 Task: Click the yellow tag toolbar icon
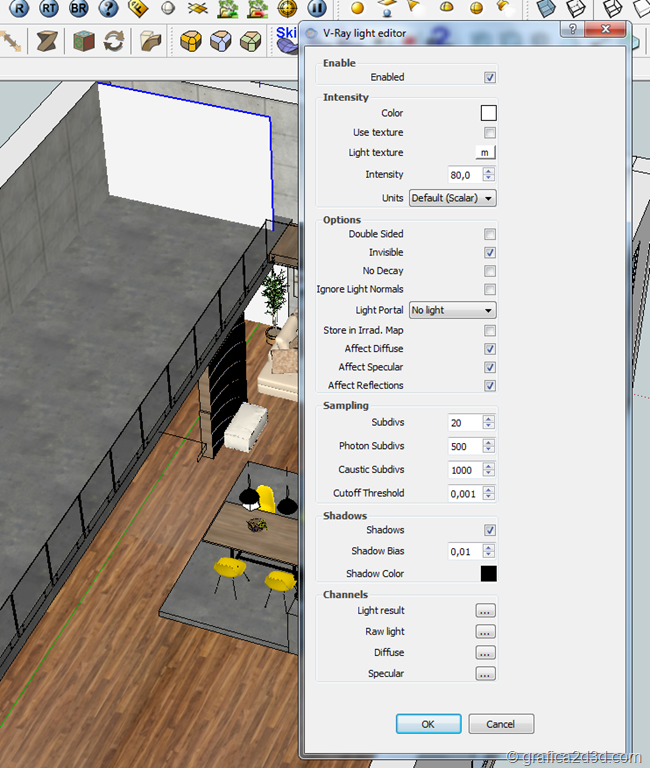point(138,7)
